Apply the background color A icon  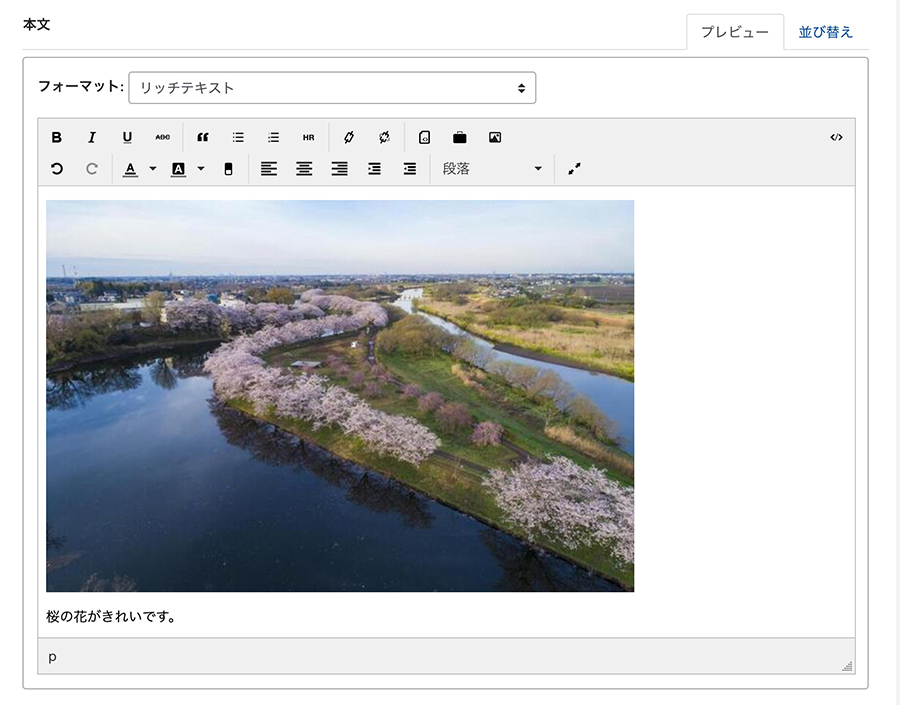click(179, 169)
